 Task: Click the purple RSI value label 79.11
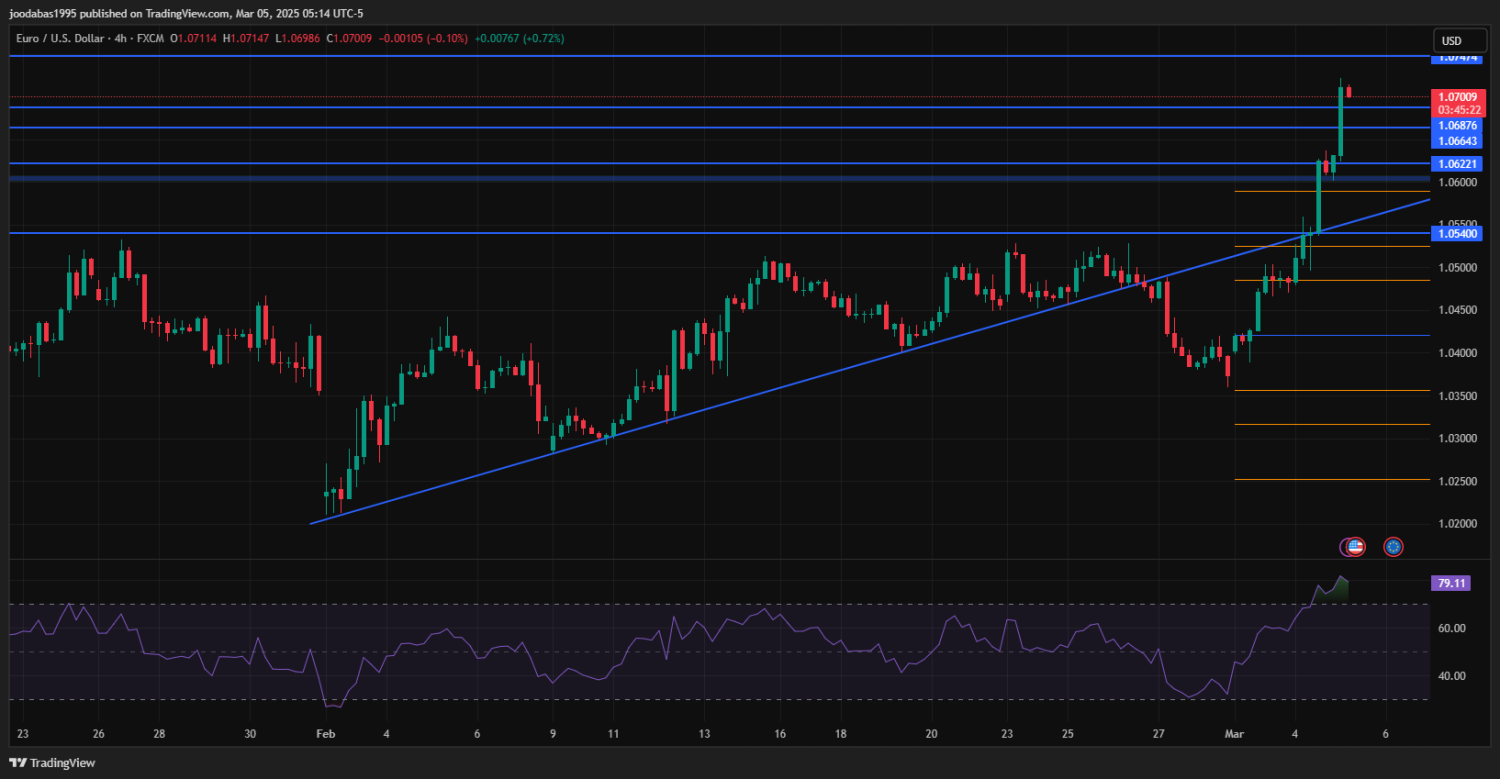pos(1451,582)
